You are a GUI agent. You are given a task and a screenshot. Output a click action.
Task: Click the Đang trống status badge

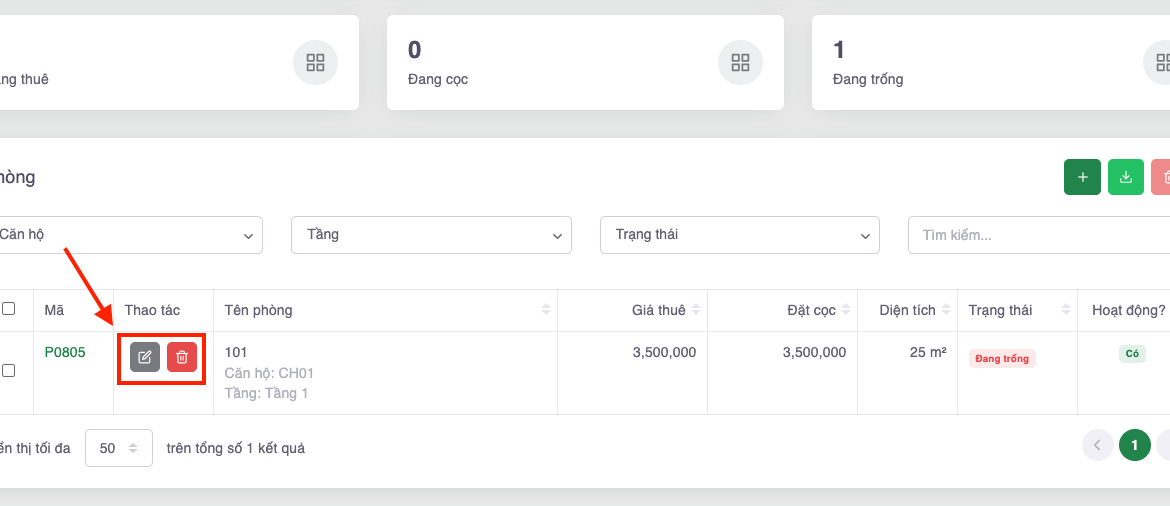coord(1002,358)
